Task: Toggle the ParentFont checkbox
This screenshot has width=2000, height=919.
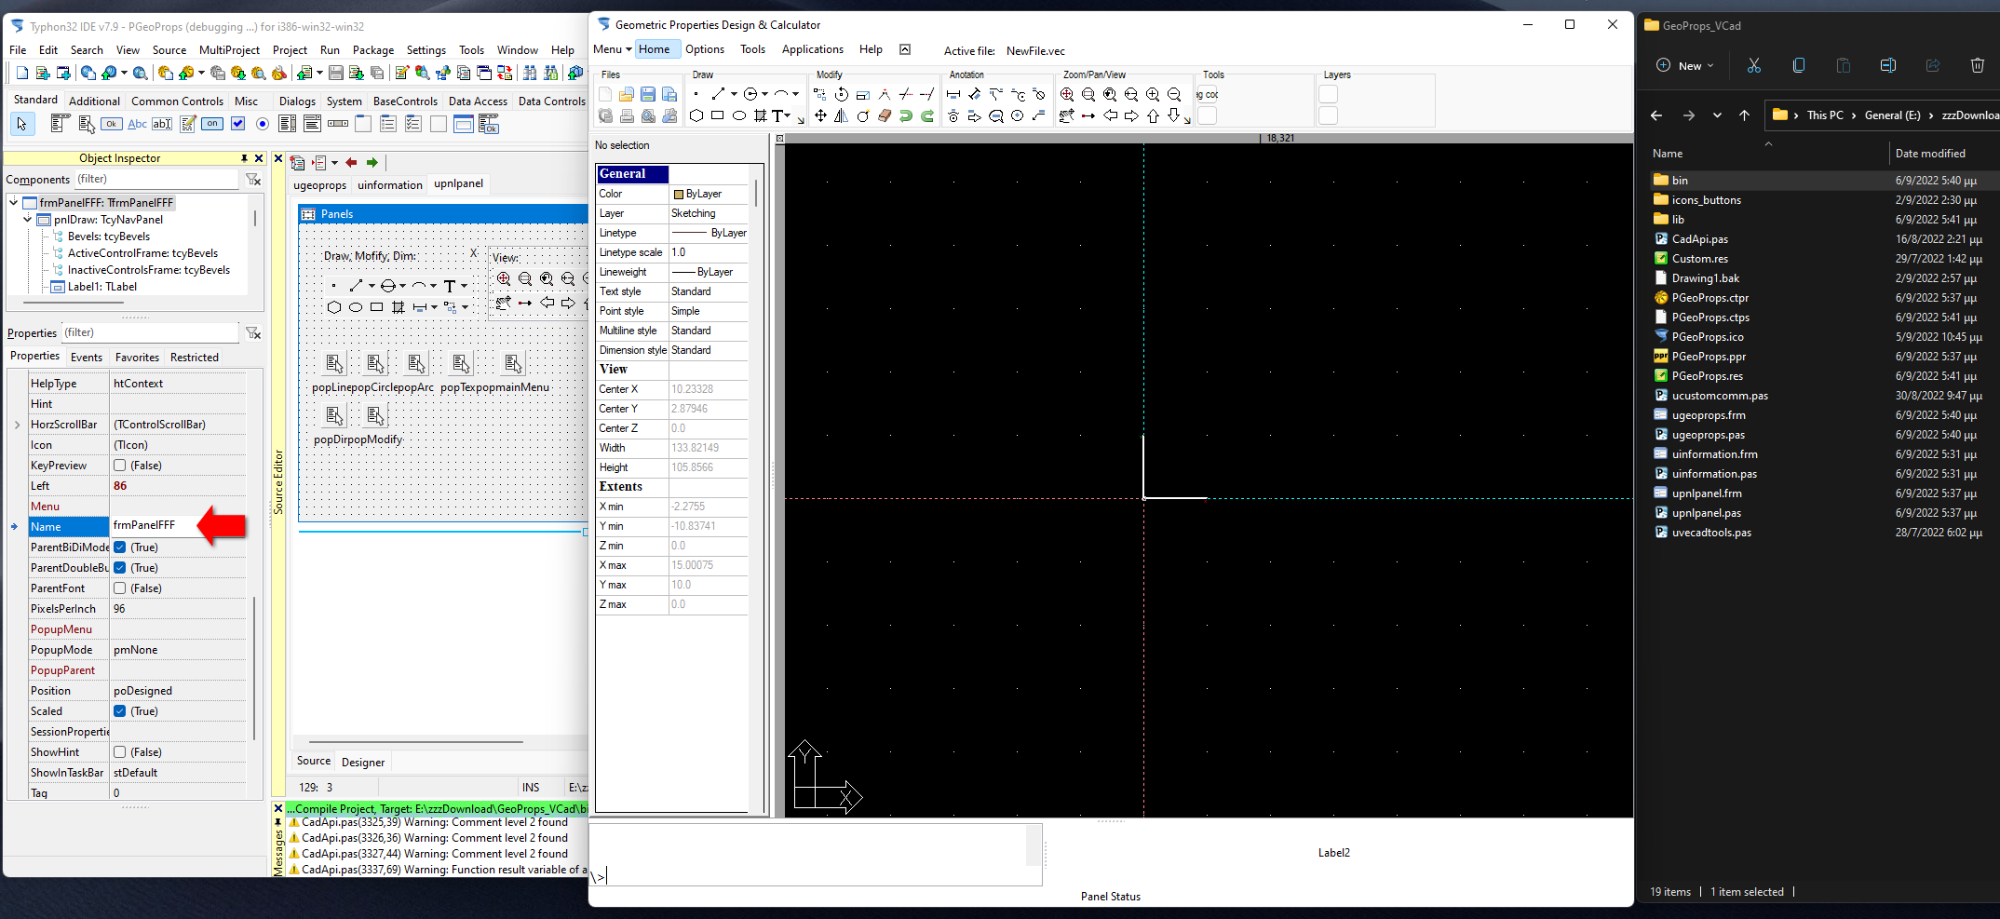Action: (120, 588)
